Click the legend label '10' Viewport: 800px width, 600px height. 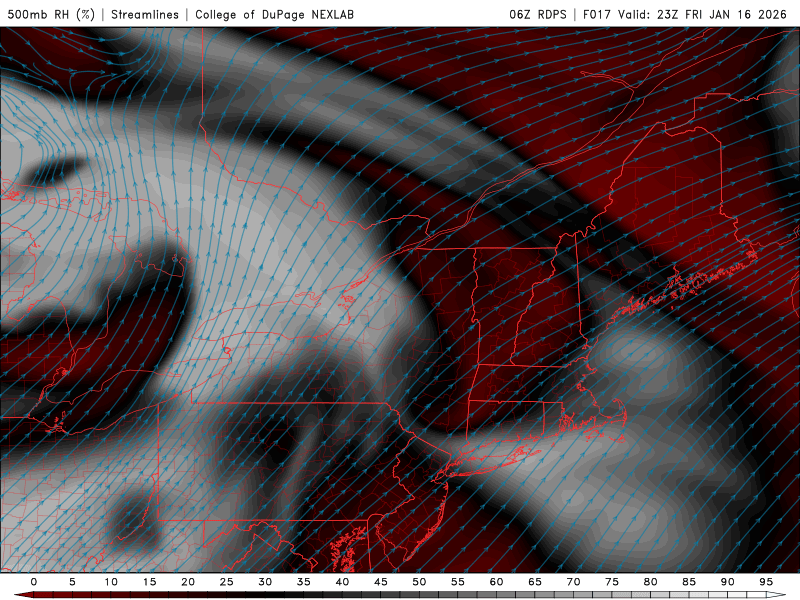click(111, 582)
